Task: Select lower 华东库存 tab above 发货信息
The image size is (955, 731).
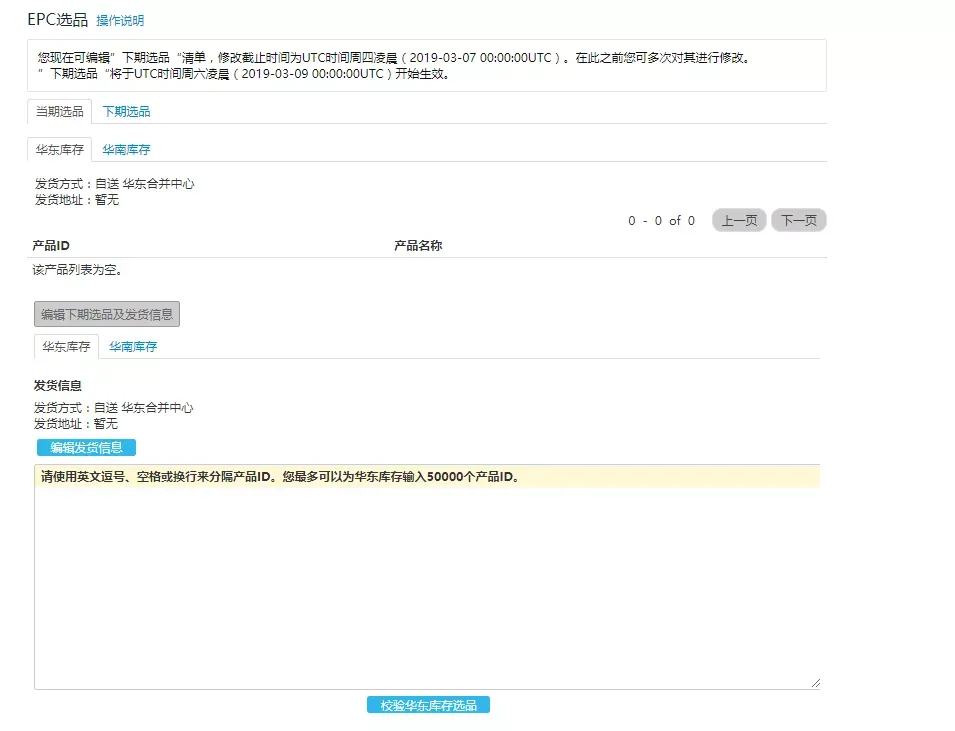Action: click(x=66, y=347)
